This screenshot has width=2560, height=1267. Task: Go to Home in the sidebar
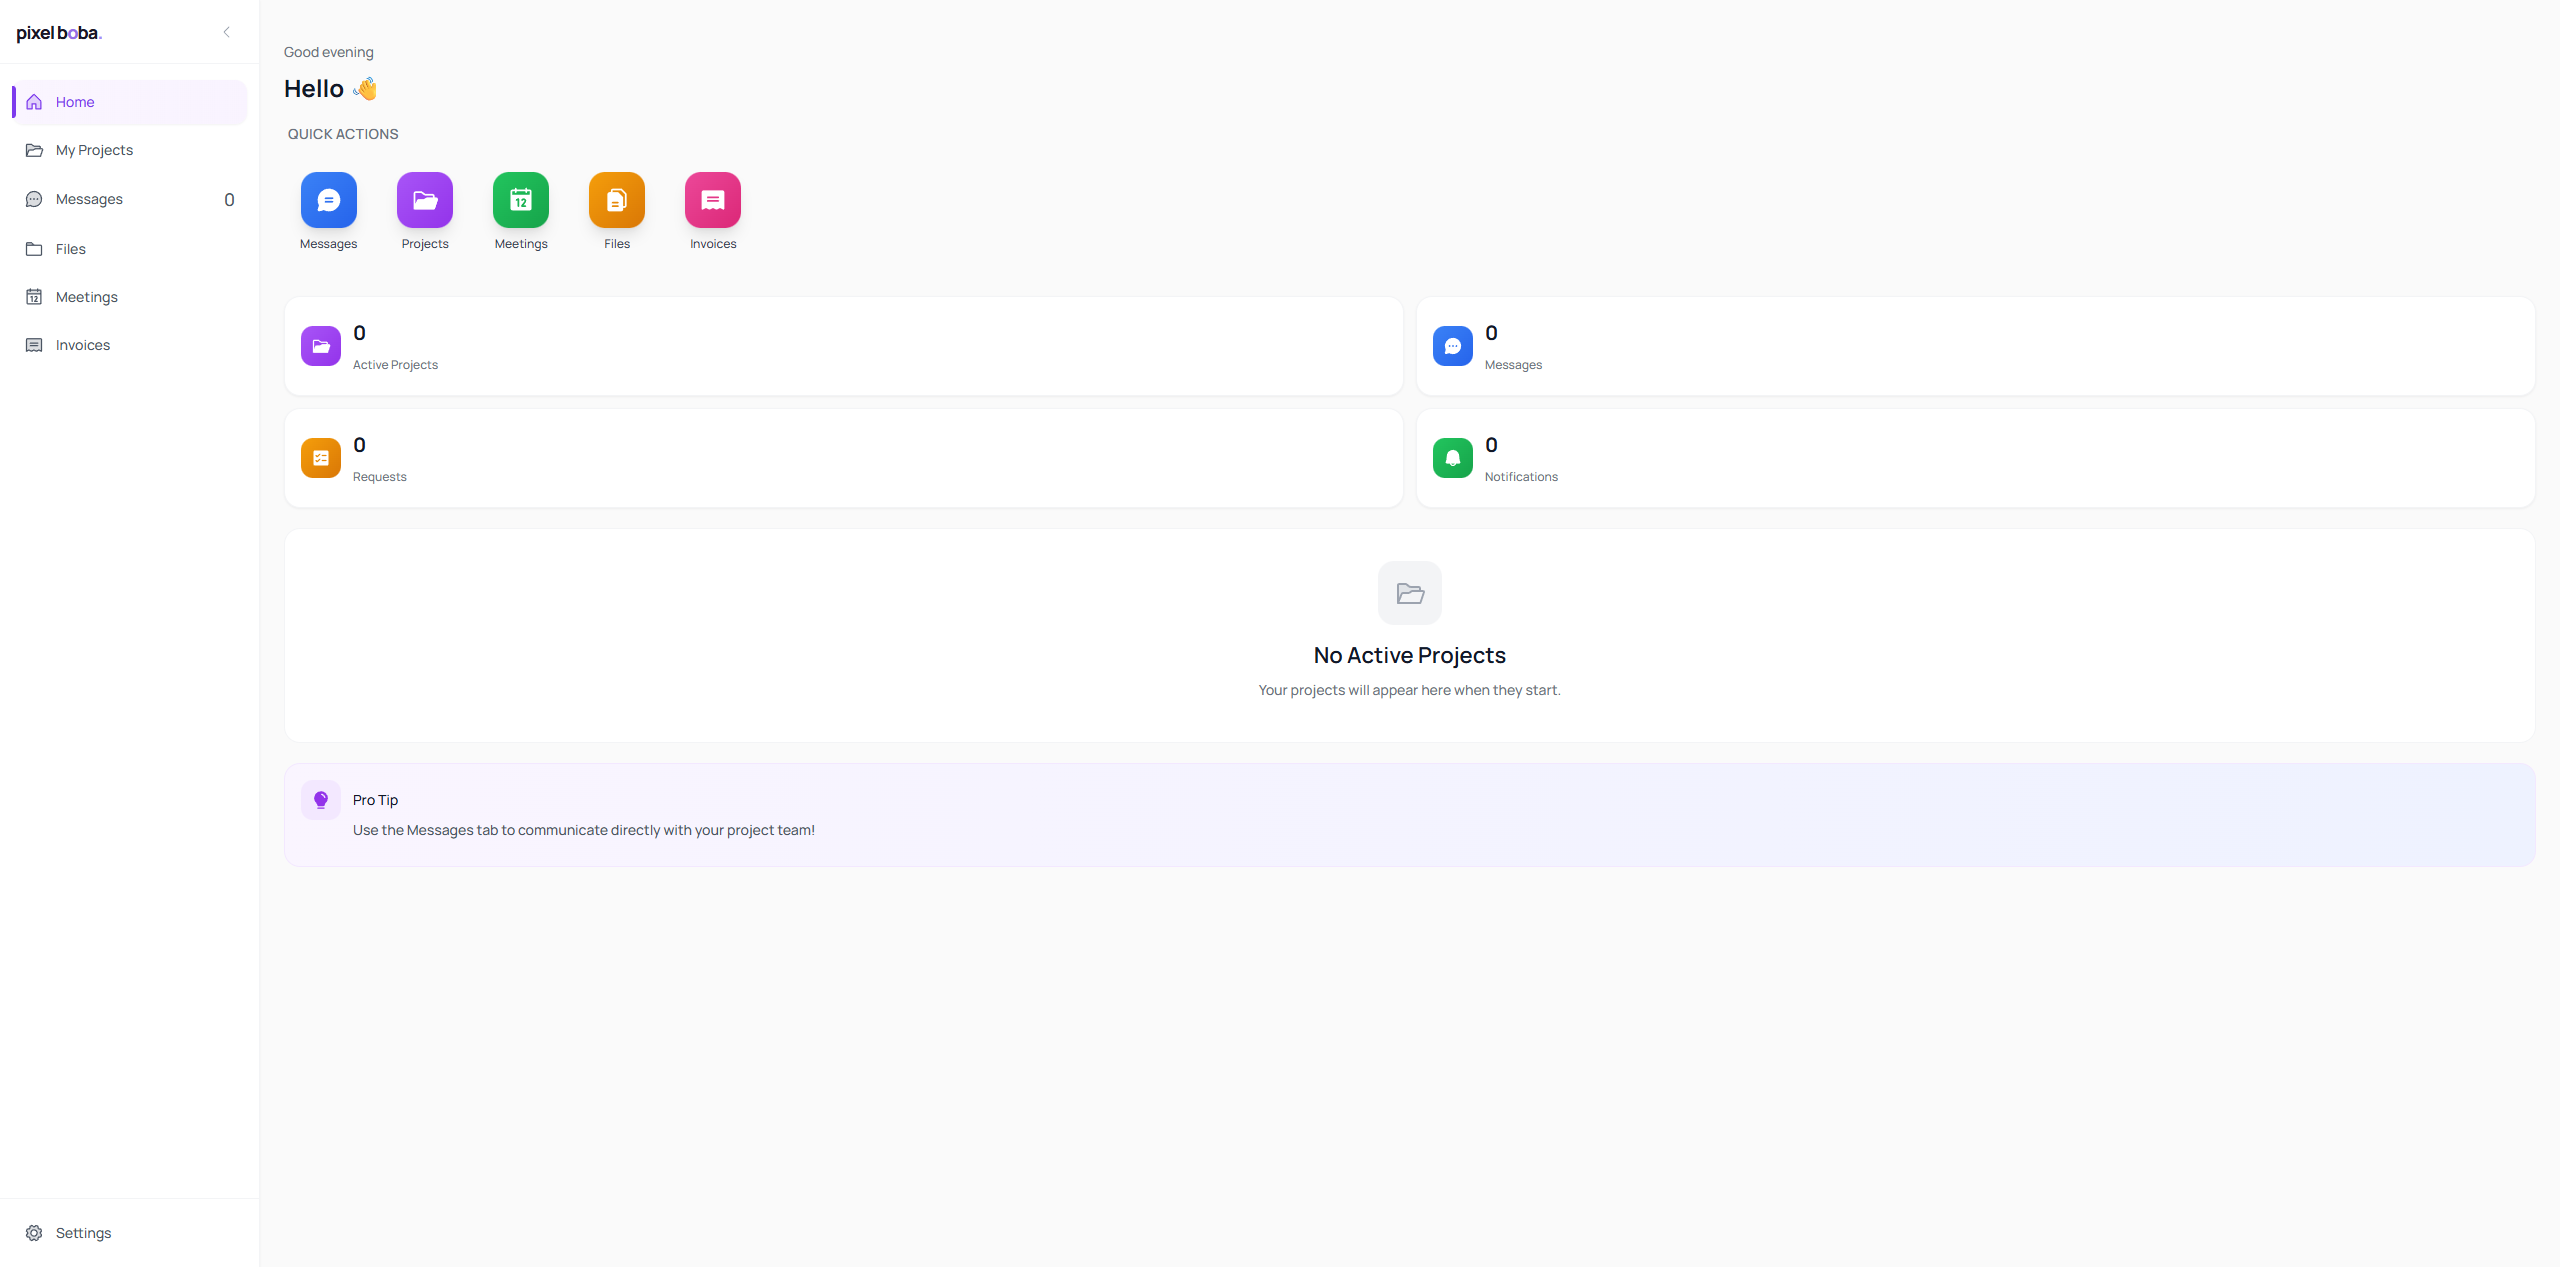click(x=75, y=101)
